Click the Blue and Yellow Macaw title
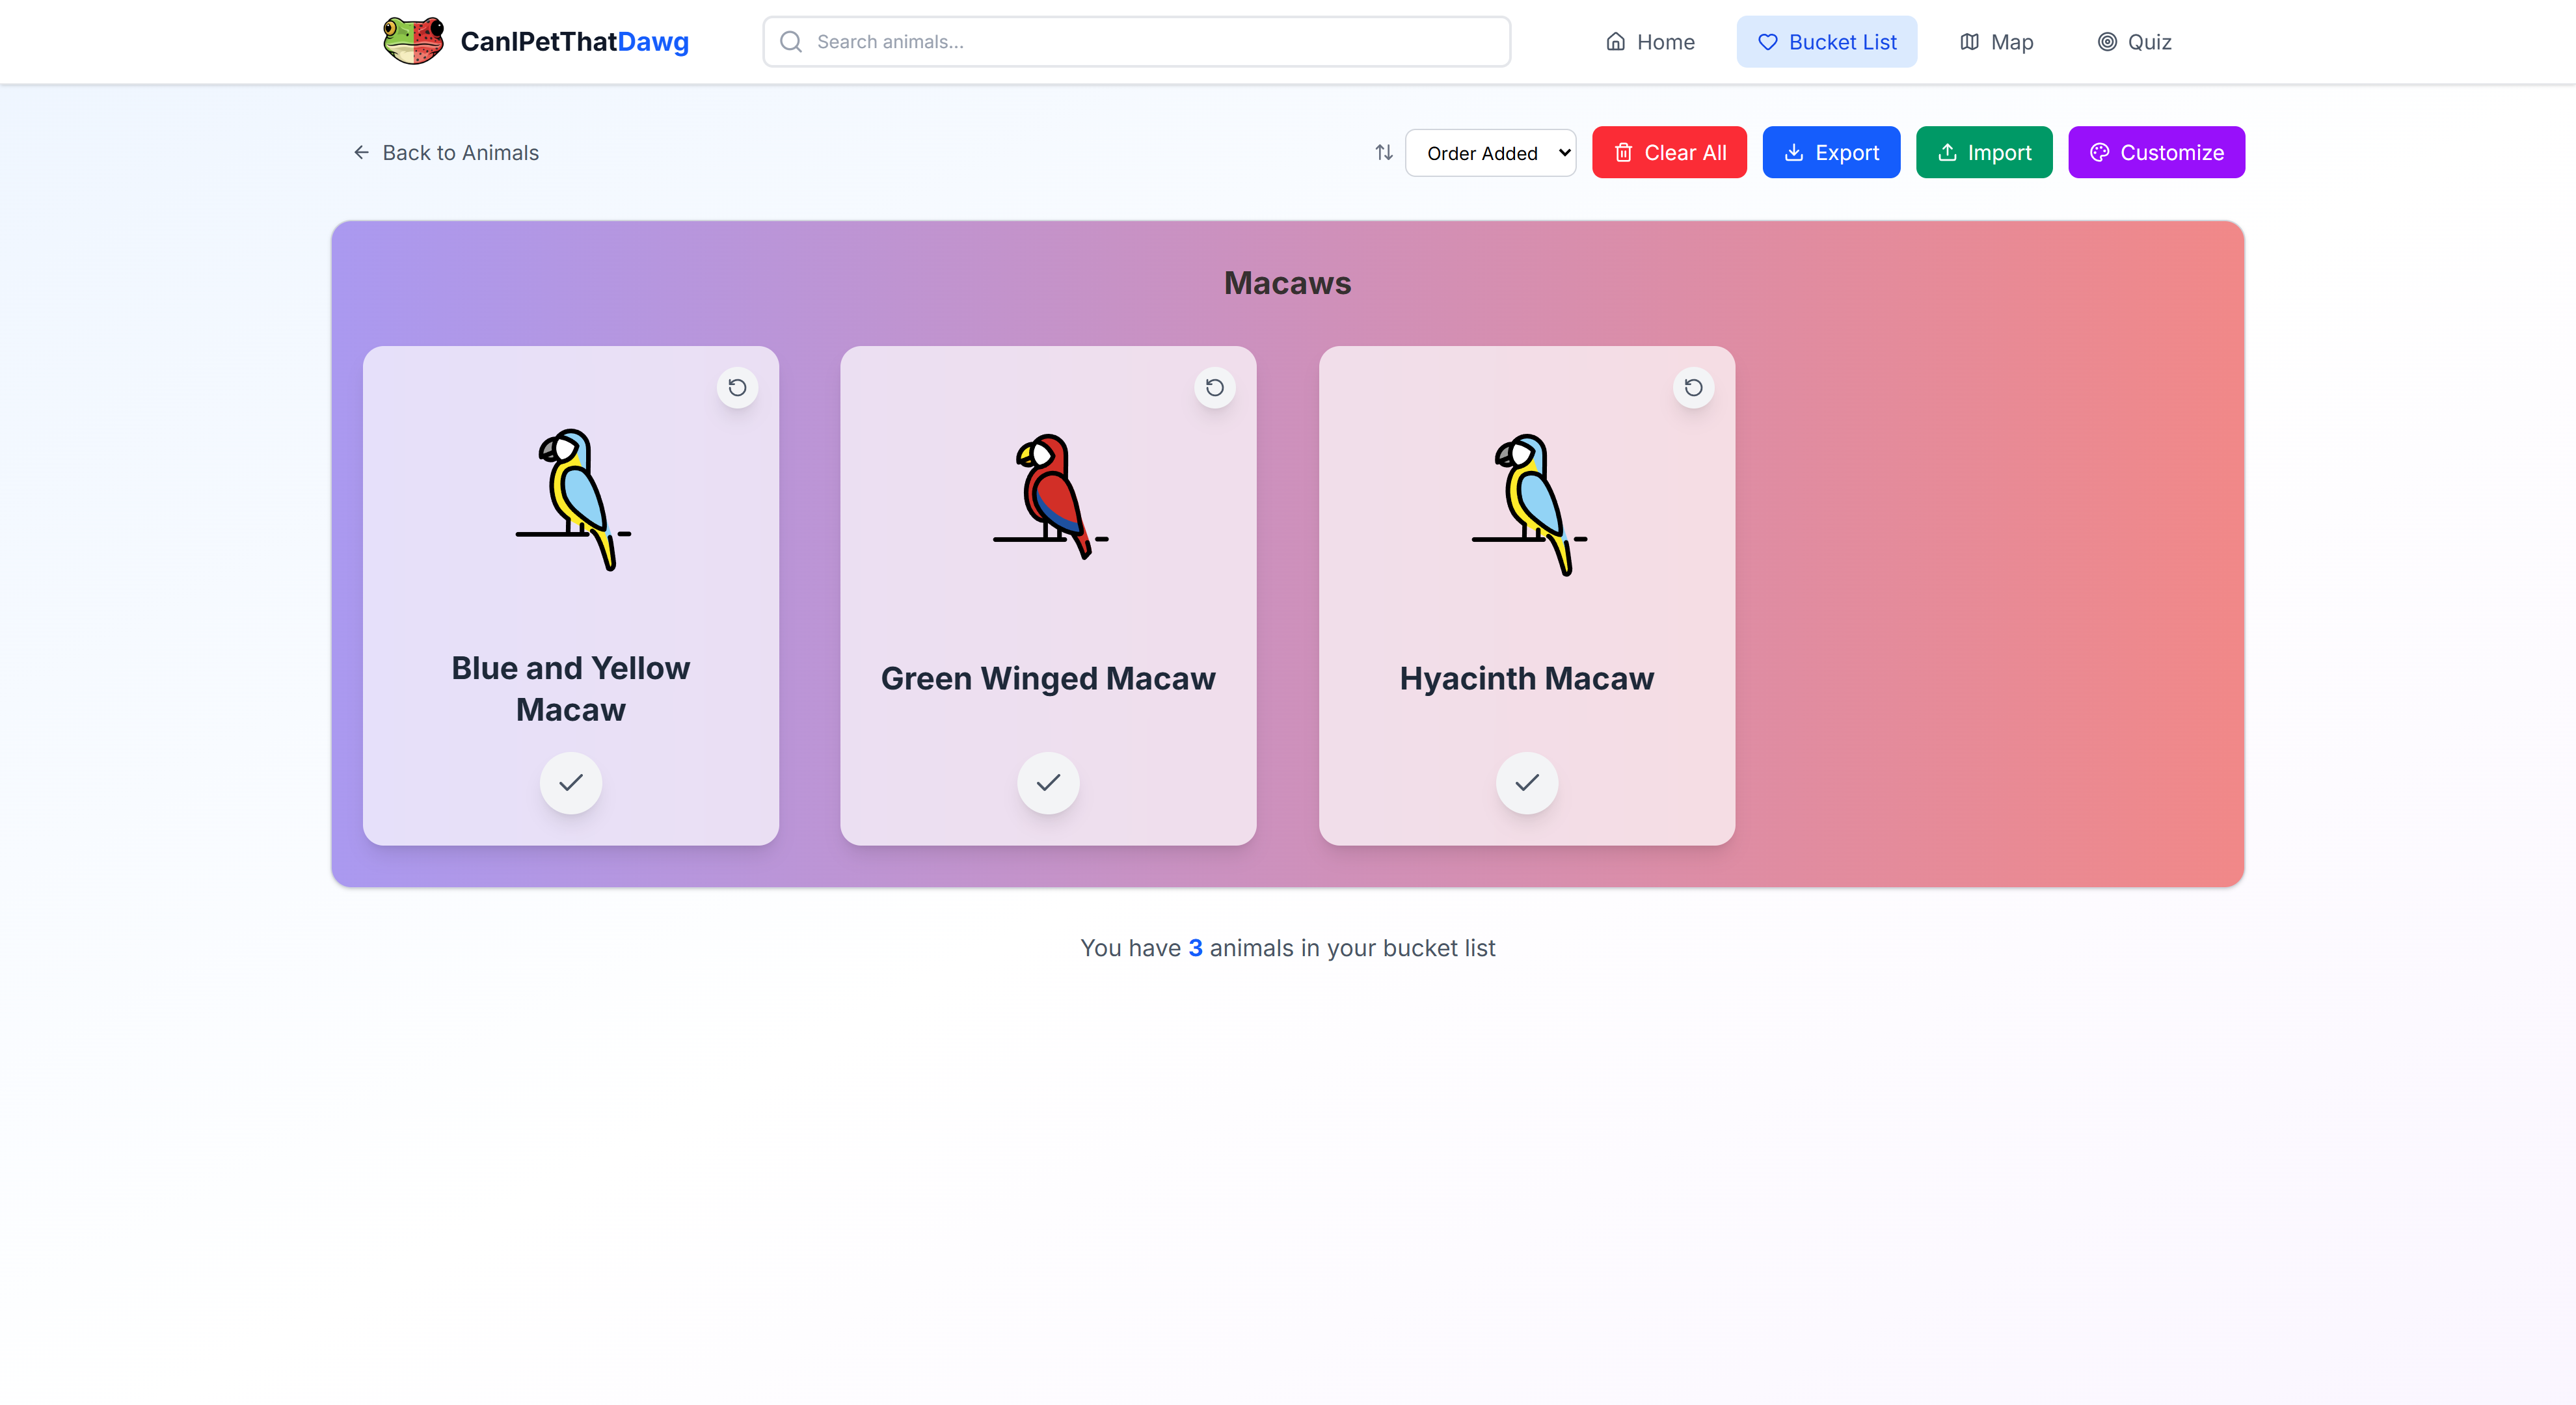The height and width of the screenshot is (1405, 2576). [x=571, y=688]
